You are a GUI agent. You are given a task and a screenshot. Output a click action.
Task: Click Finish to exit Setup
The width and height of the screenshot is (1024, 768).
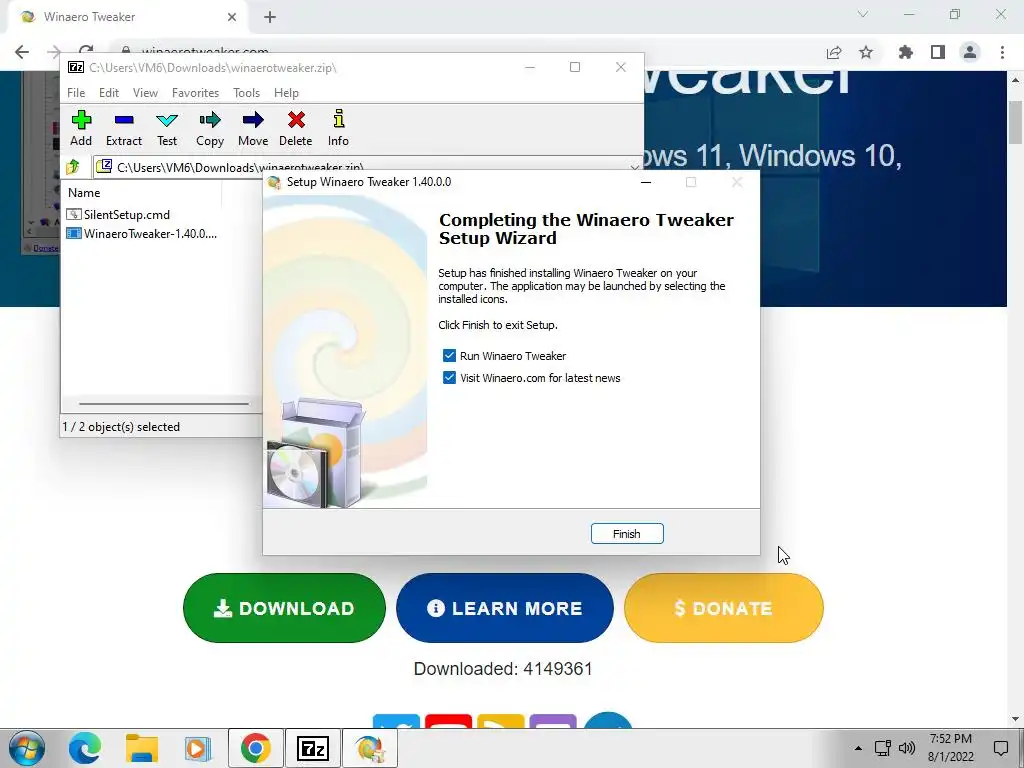click(627, 534)
